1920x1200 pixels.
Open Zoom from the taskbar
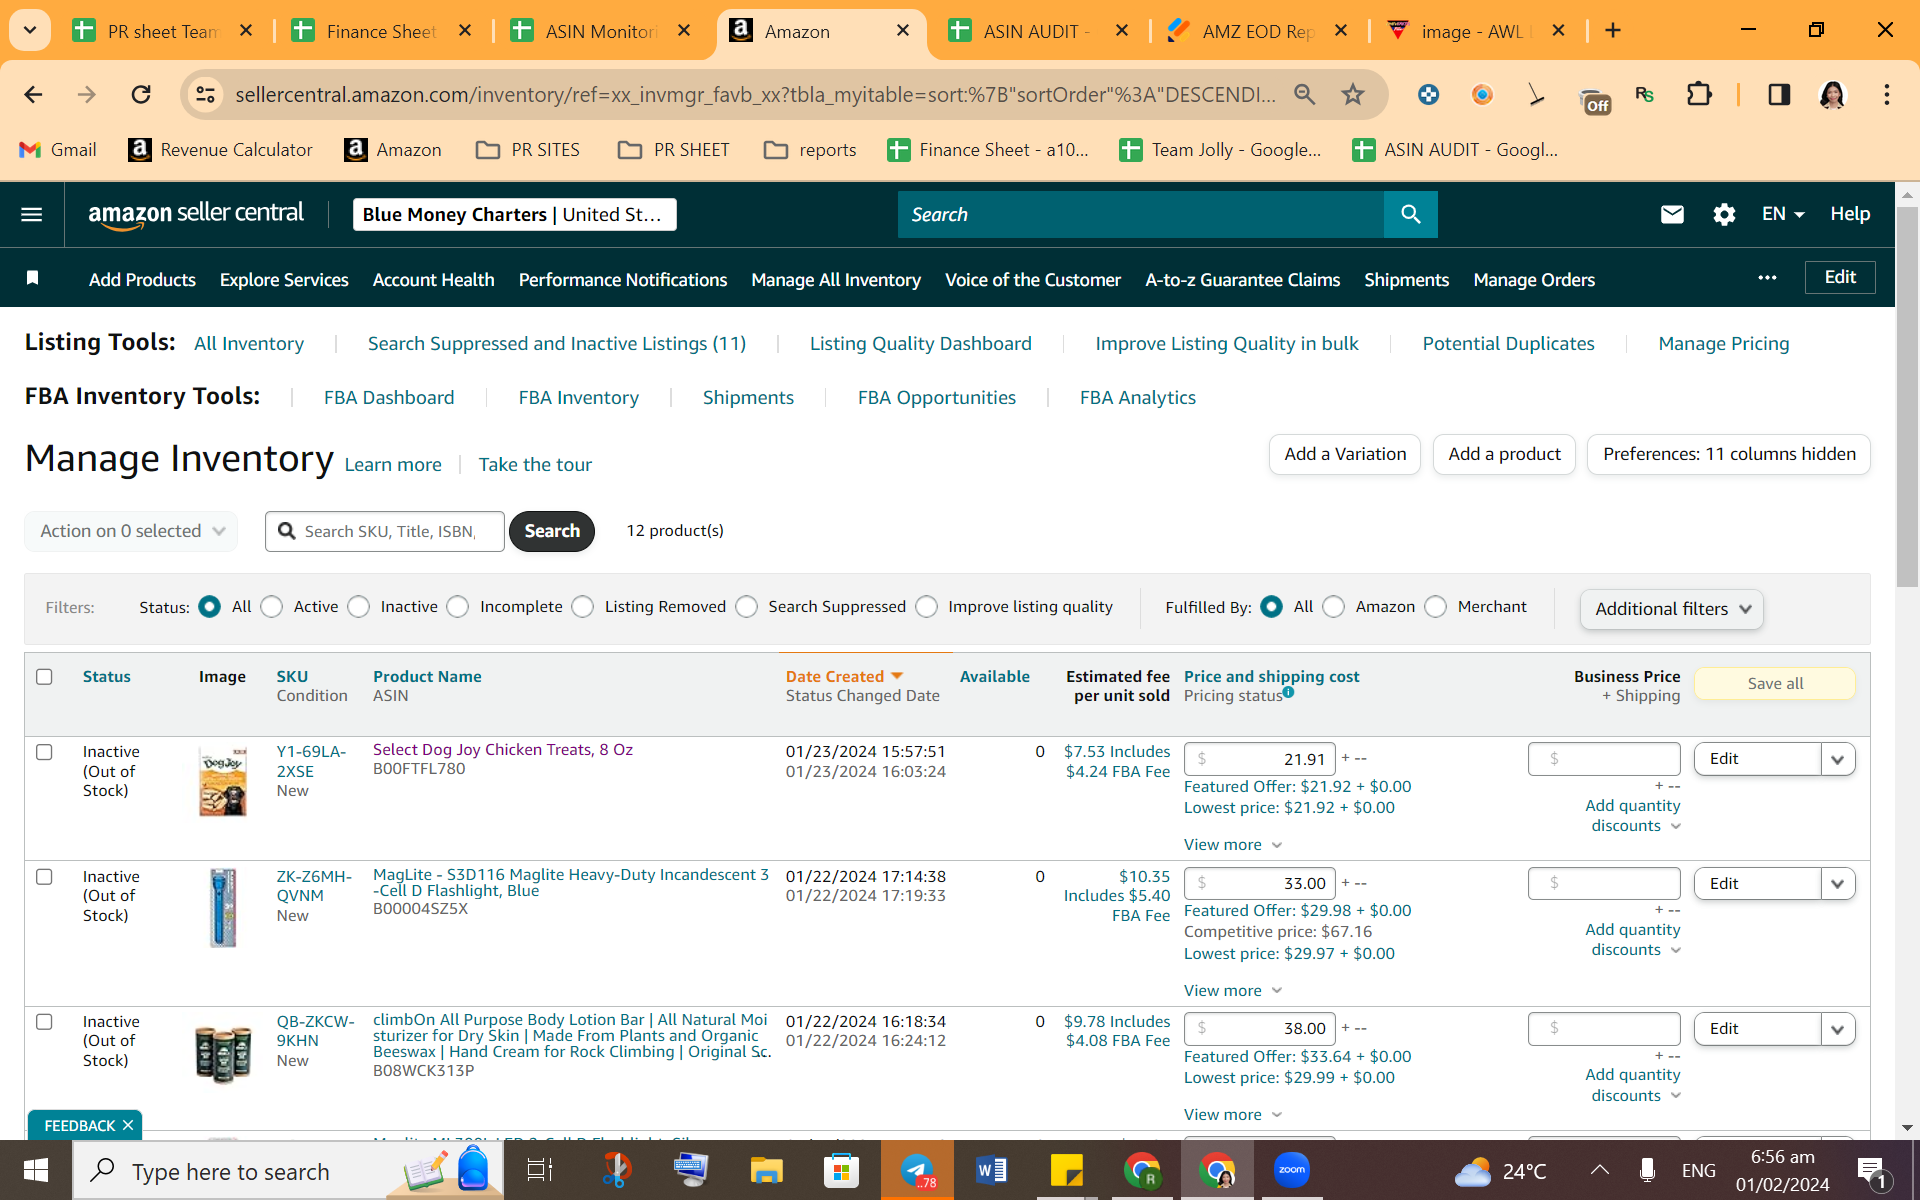[x=1291, y=1170]
